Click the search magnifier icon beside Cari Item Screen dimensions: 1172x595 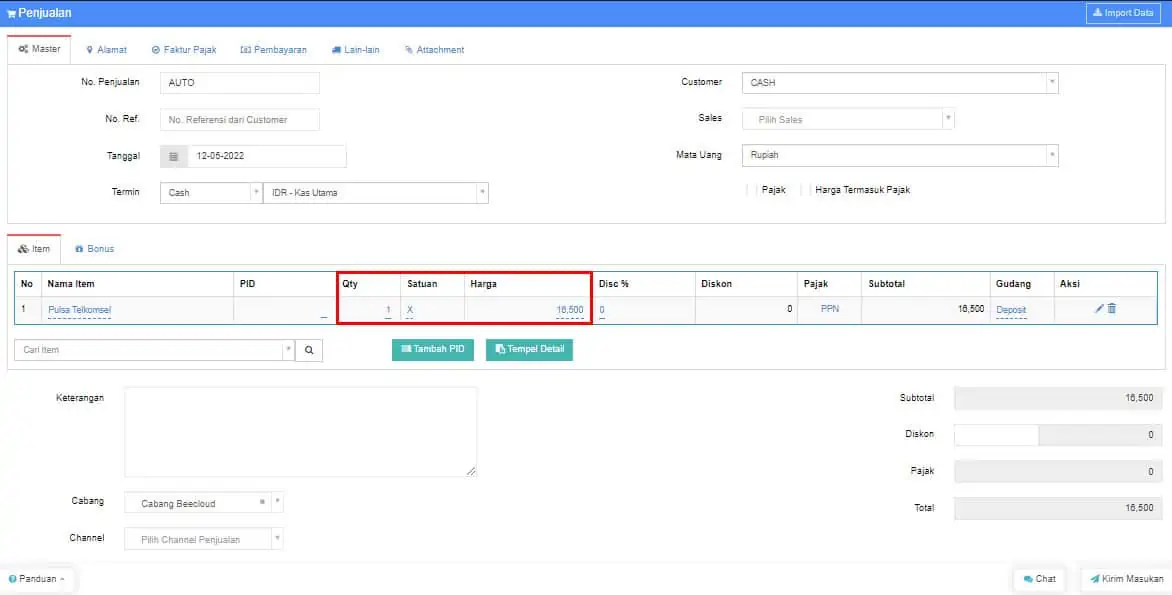(x=309, y=350)
